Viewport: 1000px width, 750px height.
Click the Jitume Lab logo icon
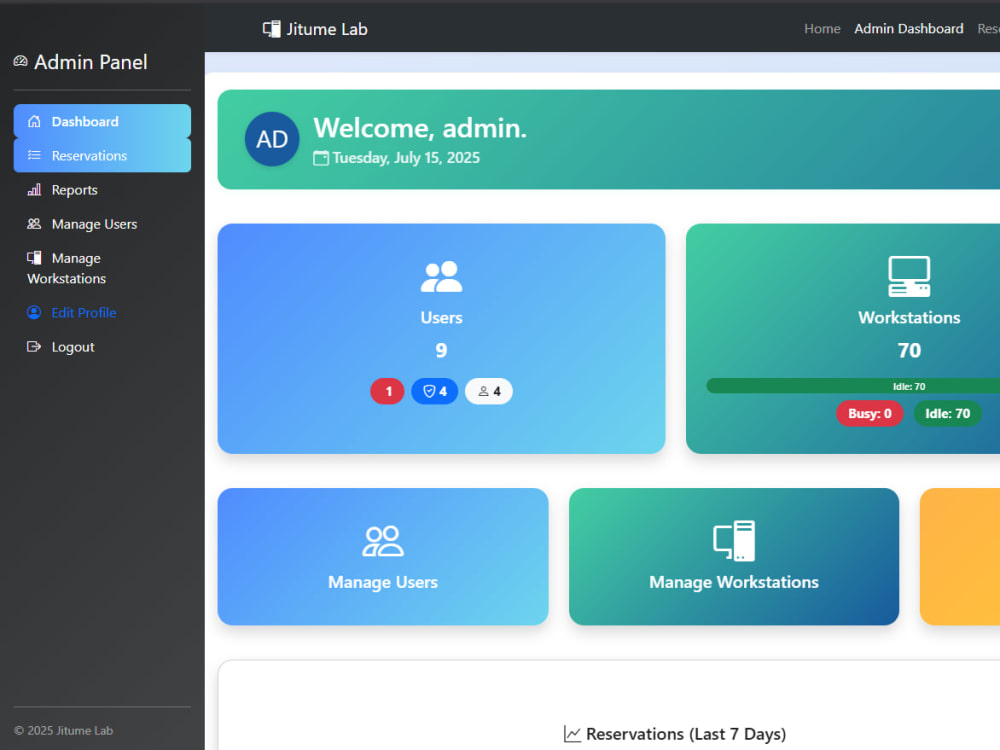pos(271,29)
